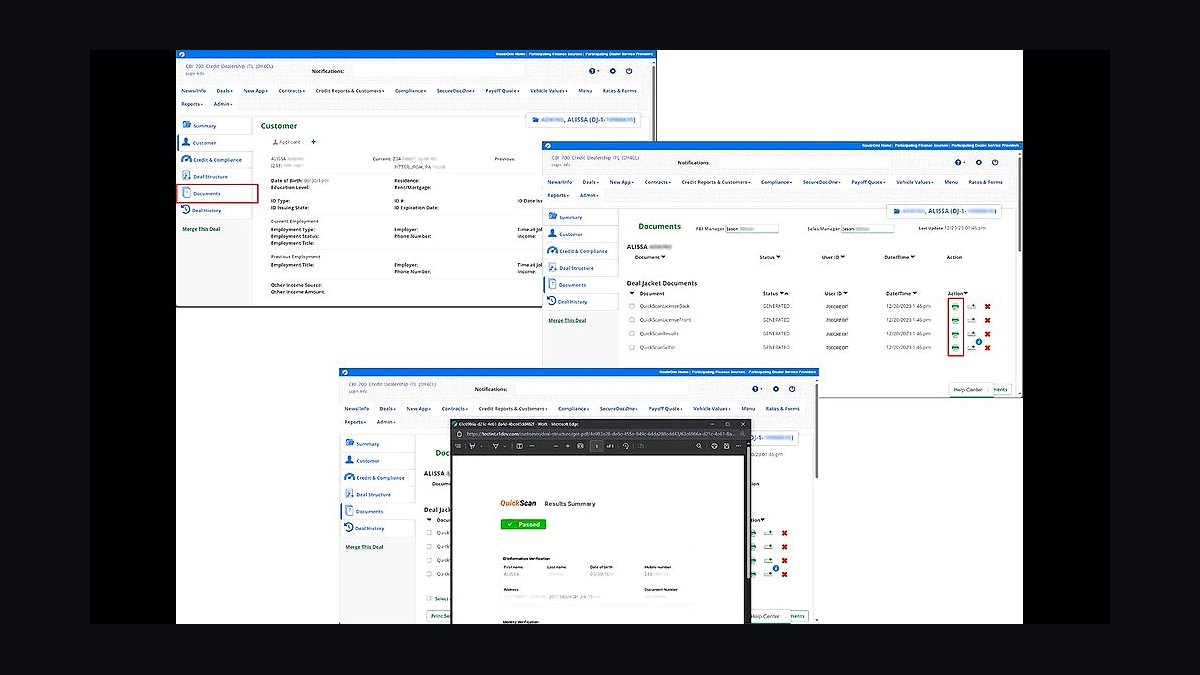Screen dimensions: 1200x675
Task: Tick the Select checkbox left of the PDF window
Action: click(x=429, y=598)
